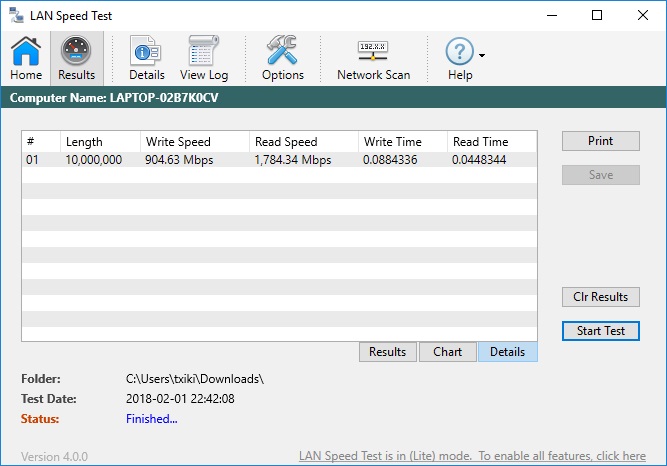Viewport: 667px width, 466px height.
Task: Open the Details info icon in toolbar
Action: (146, 58)
